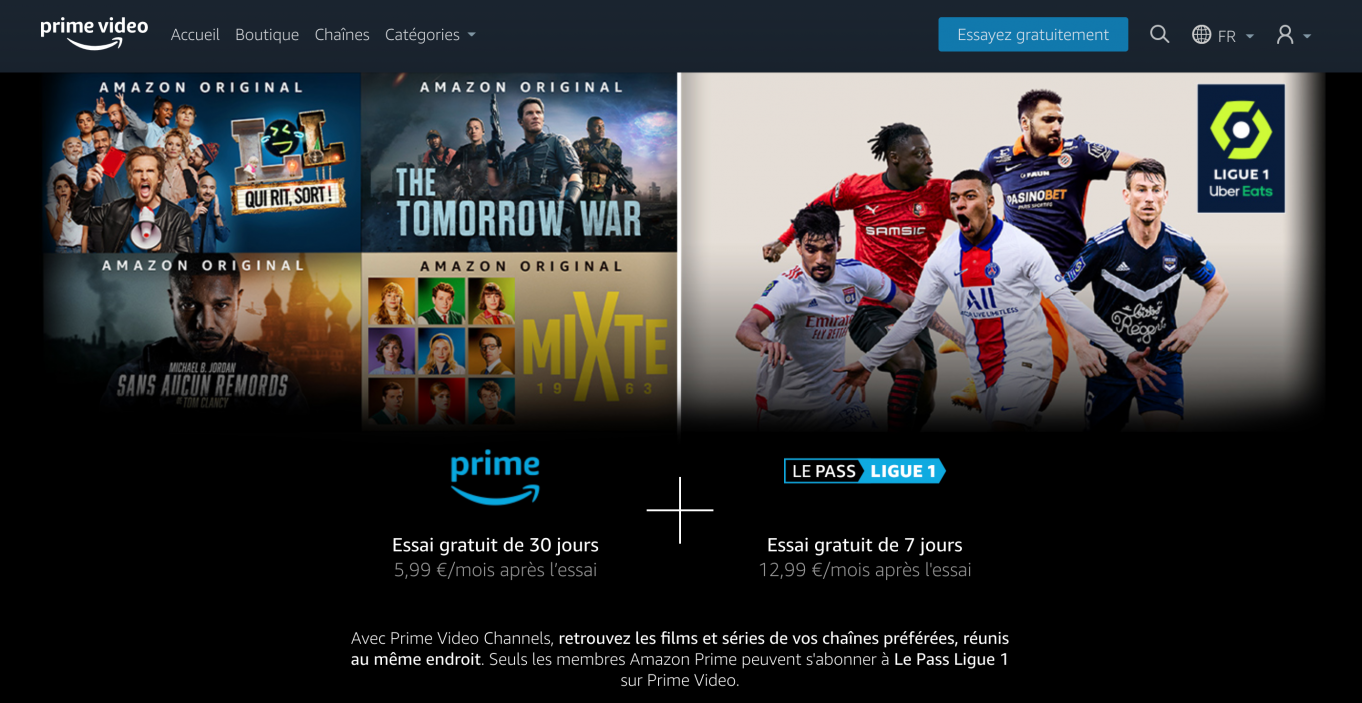
Task: Select The Tomorrow War poster
Action: (x=519, y=162)
